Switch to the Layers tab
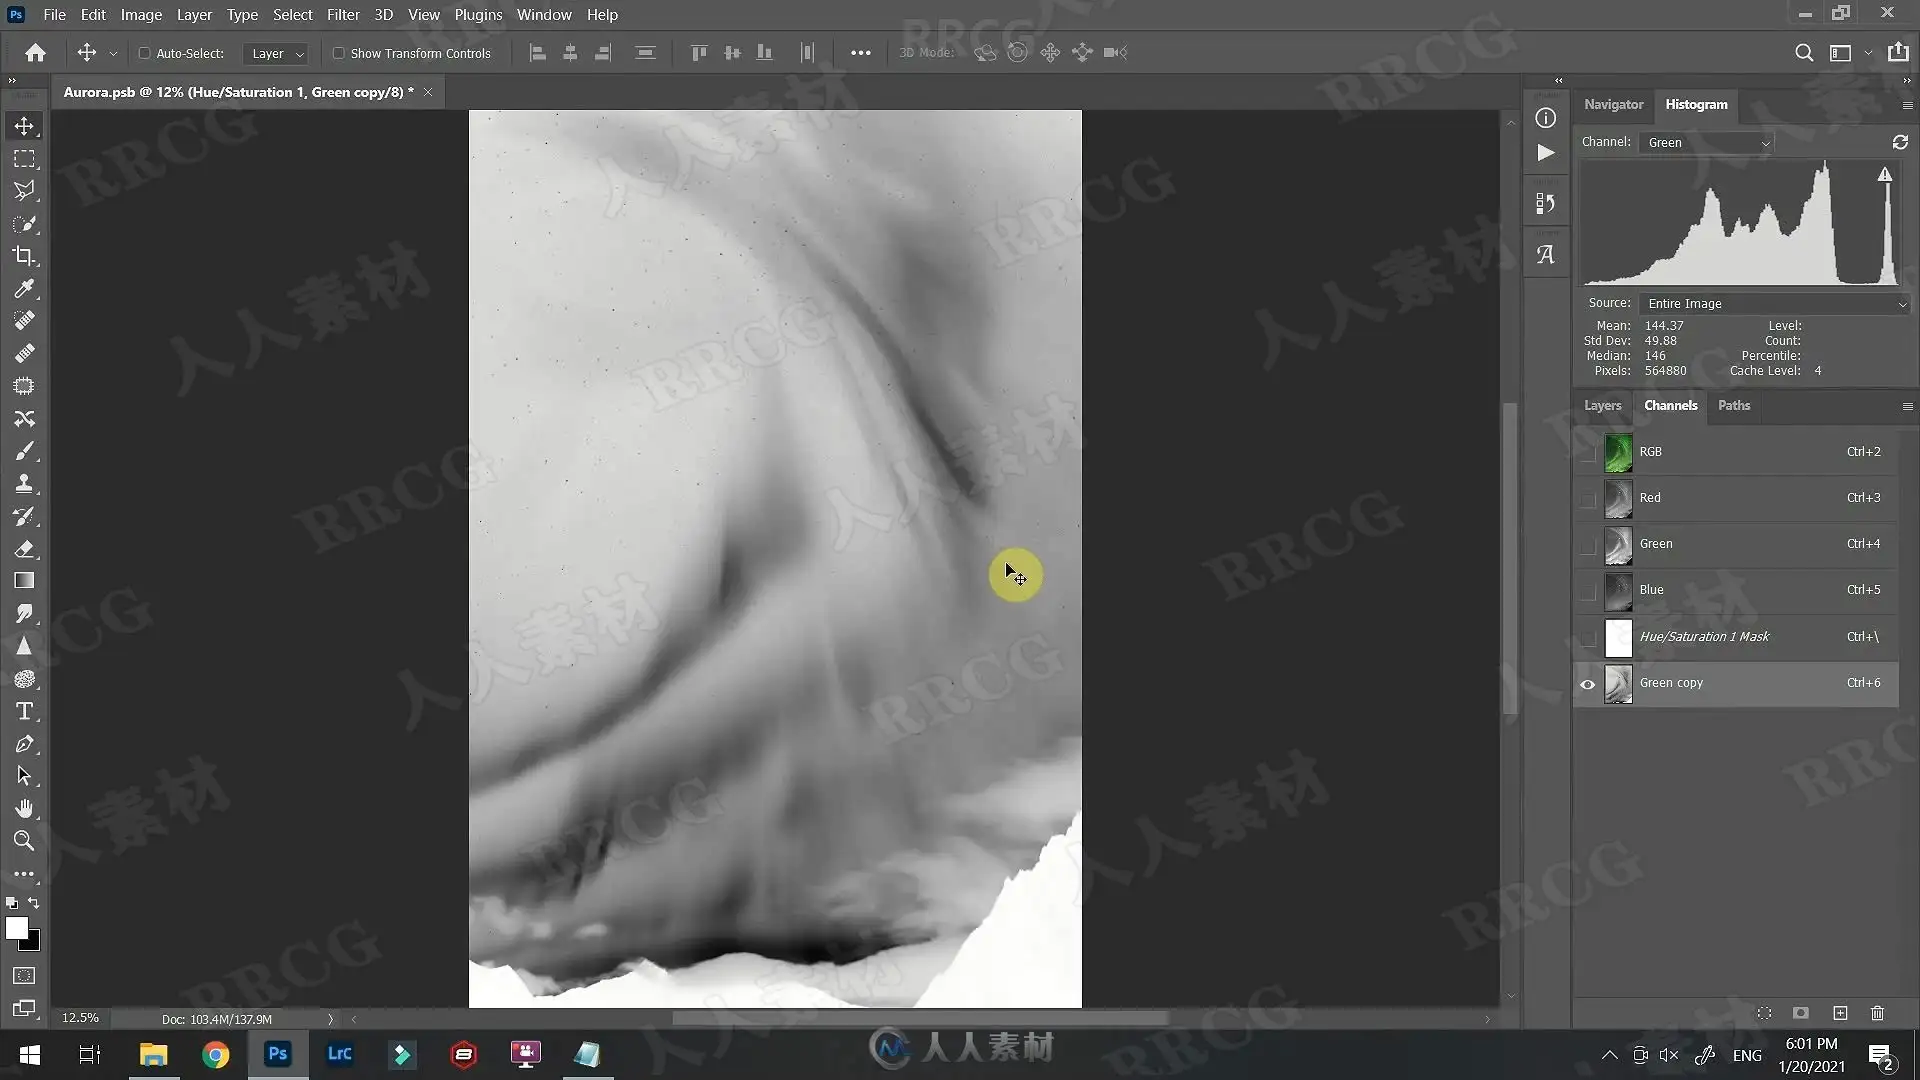 point(1602,405)
